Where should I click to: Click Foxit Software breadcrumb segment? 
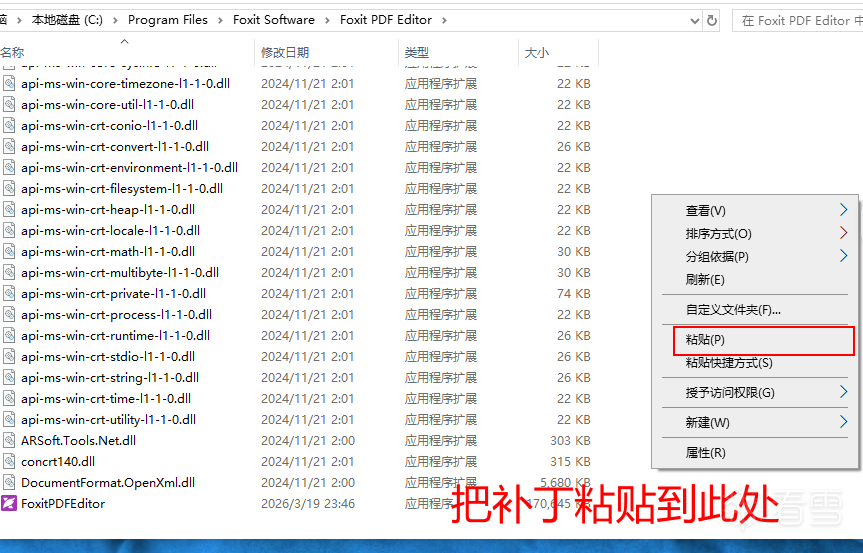coord(273,20)
